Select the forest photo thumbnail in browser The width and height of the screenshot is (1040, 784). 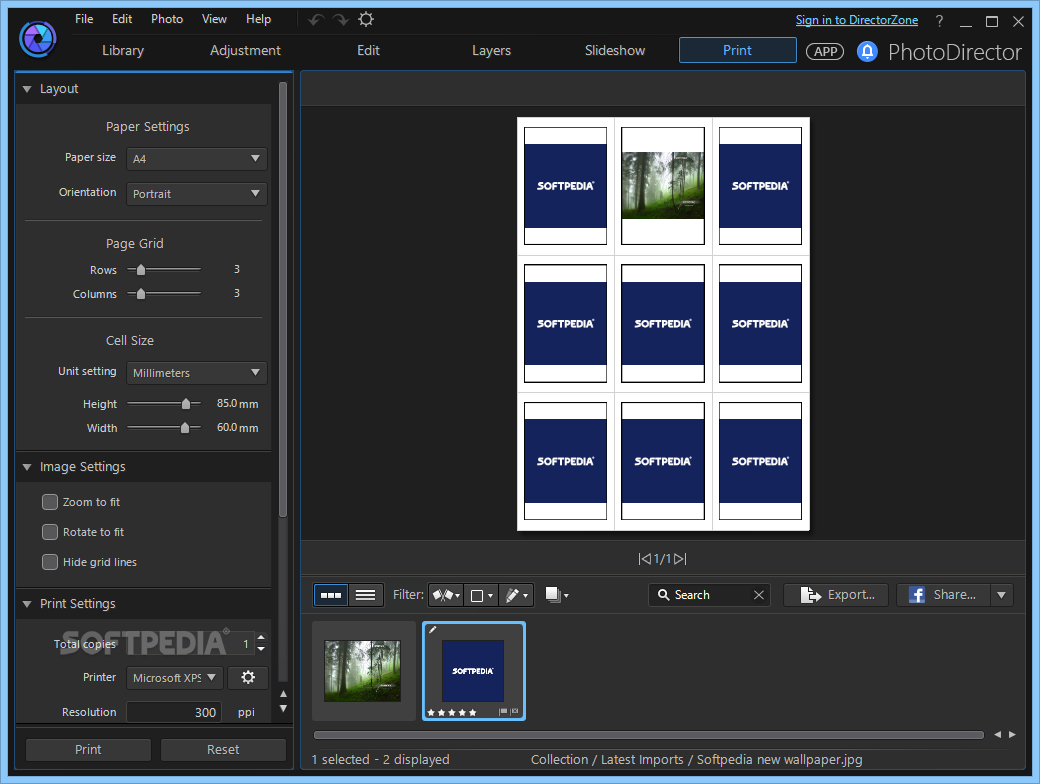coord(363,670)
